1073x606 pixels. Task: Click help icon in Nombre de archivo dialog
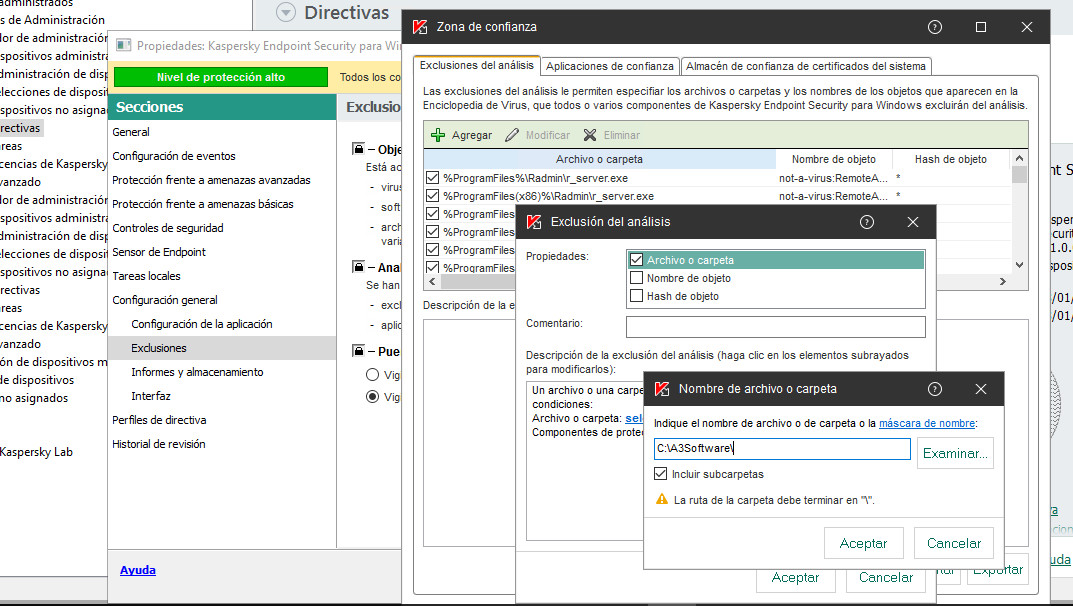click(935, 389)
